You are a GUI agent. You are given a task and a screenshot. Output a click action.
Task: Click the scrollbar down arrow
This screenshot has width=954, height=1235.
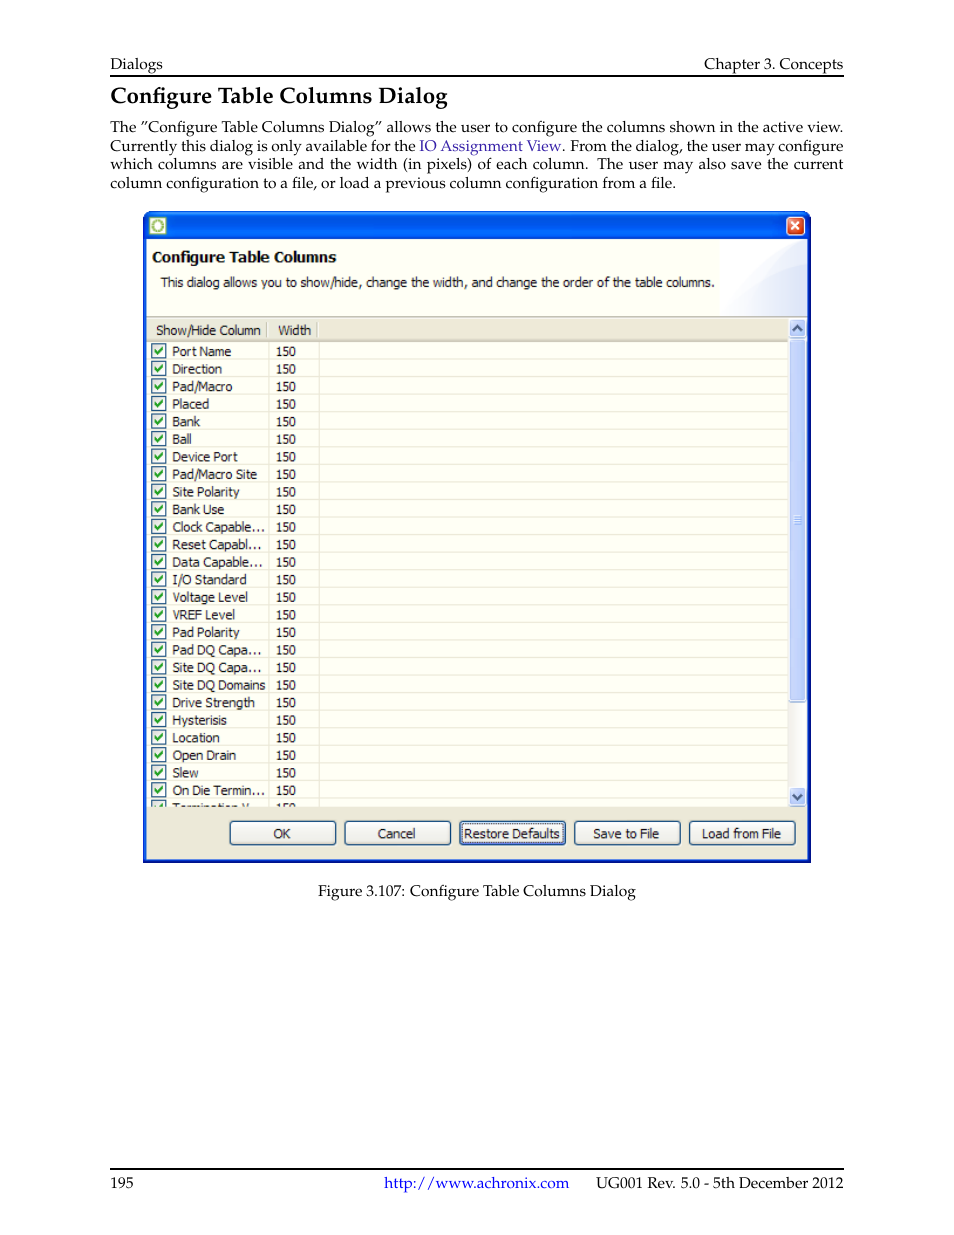point(796,796)
